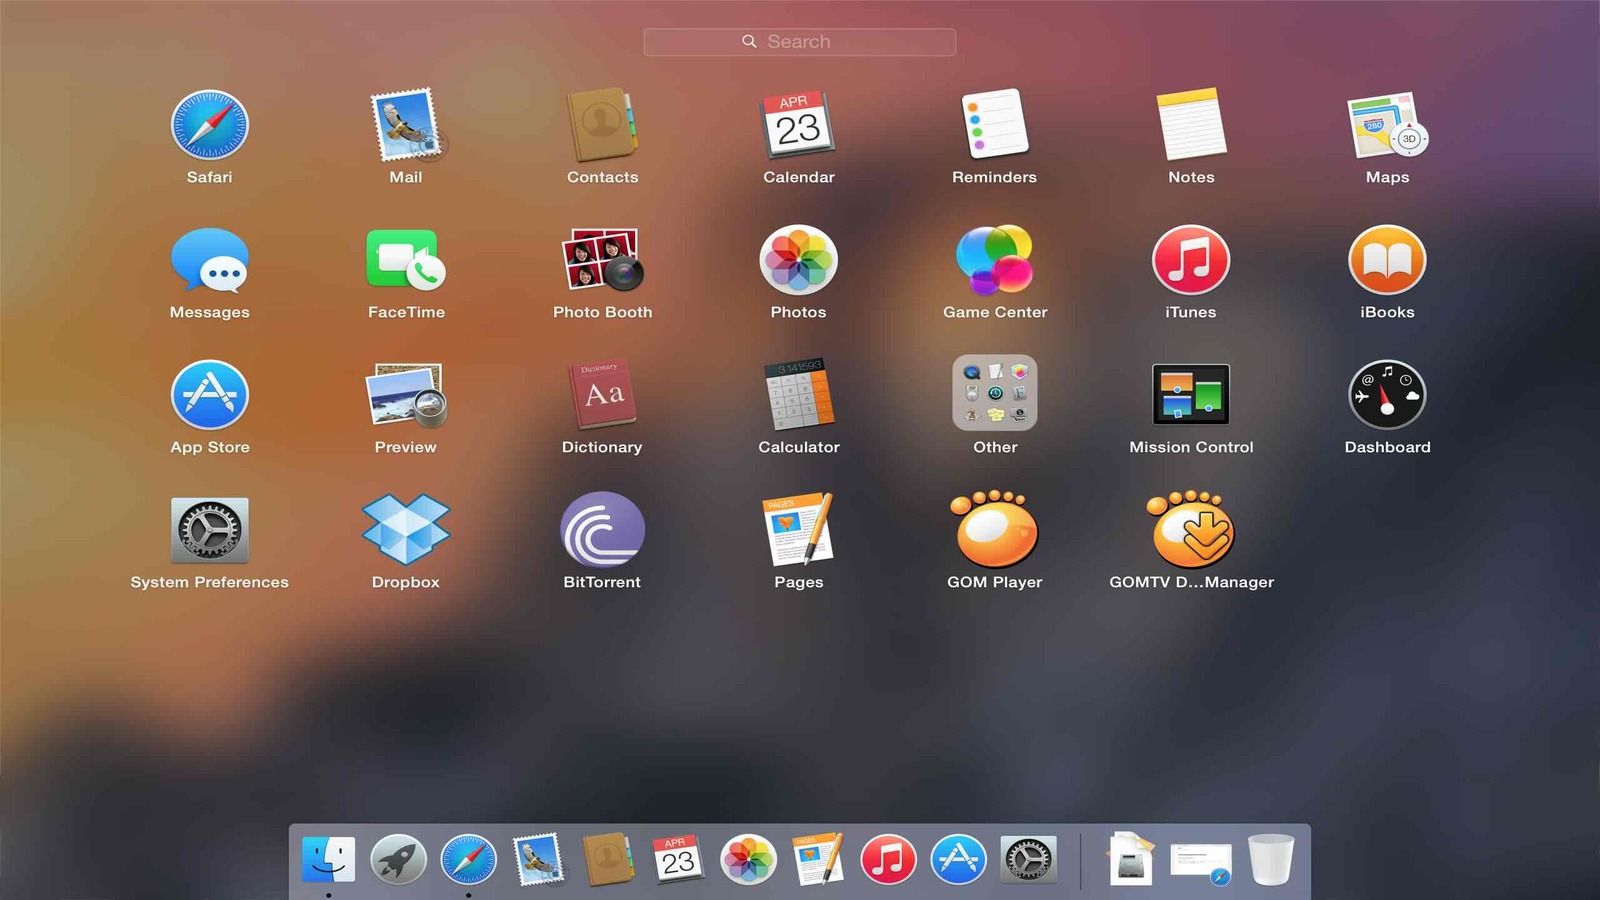Open Finder in the Dock
This screenshot has width=1600, height=900.
pos(328,859)
